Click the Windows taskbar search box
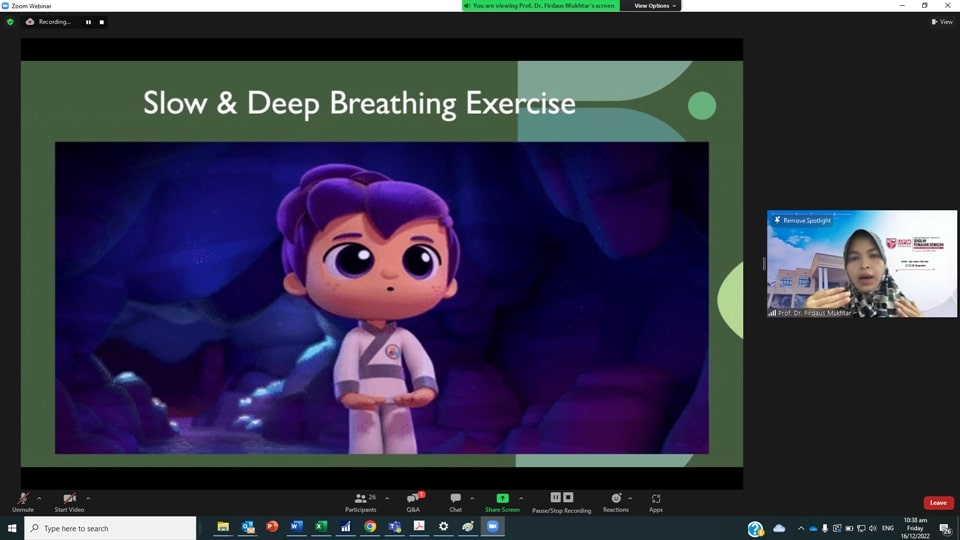Image resolution: width=960 pixels, height=540 pixels. click(110, 528)
